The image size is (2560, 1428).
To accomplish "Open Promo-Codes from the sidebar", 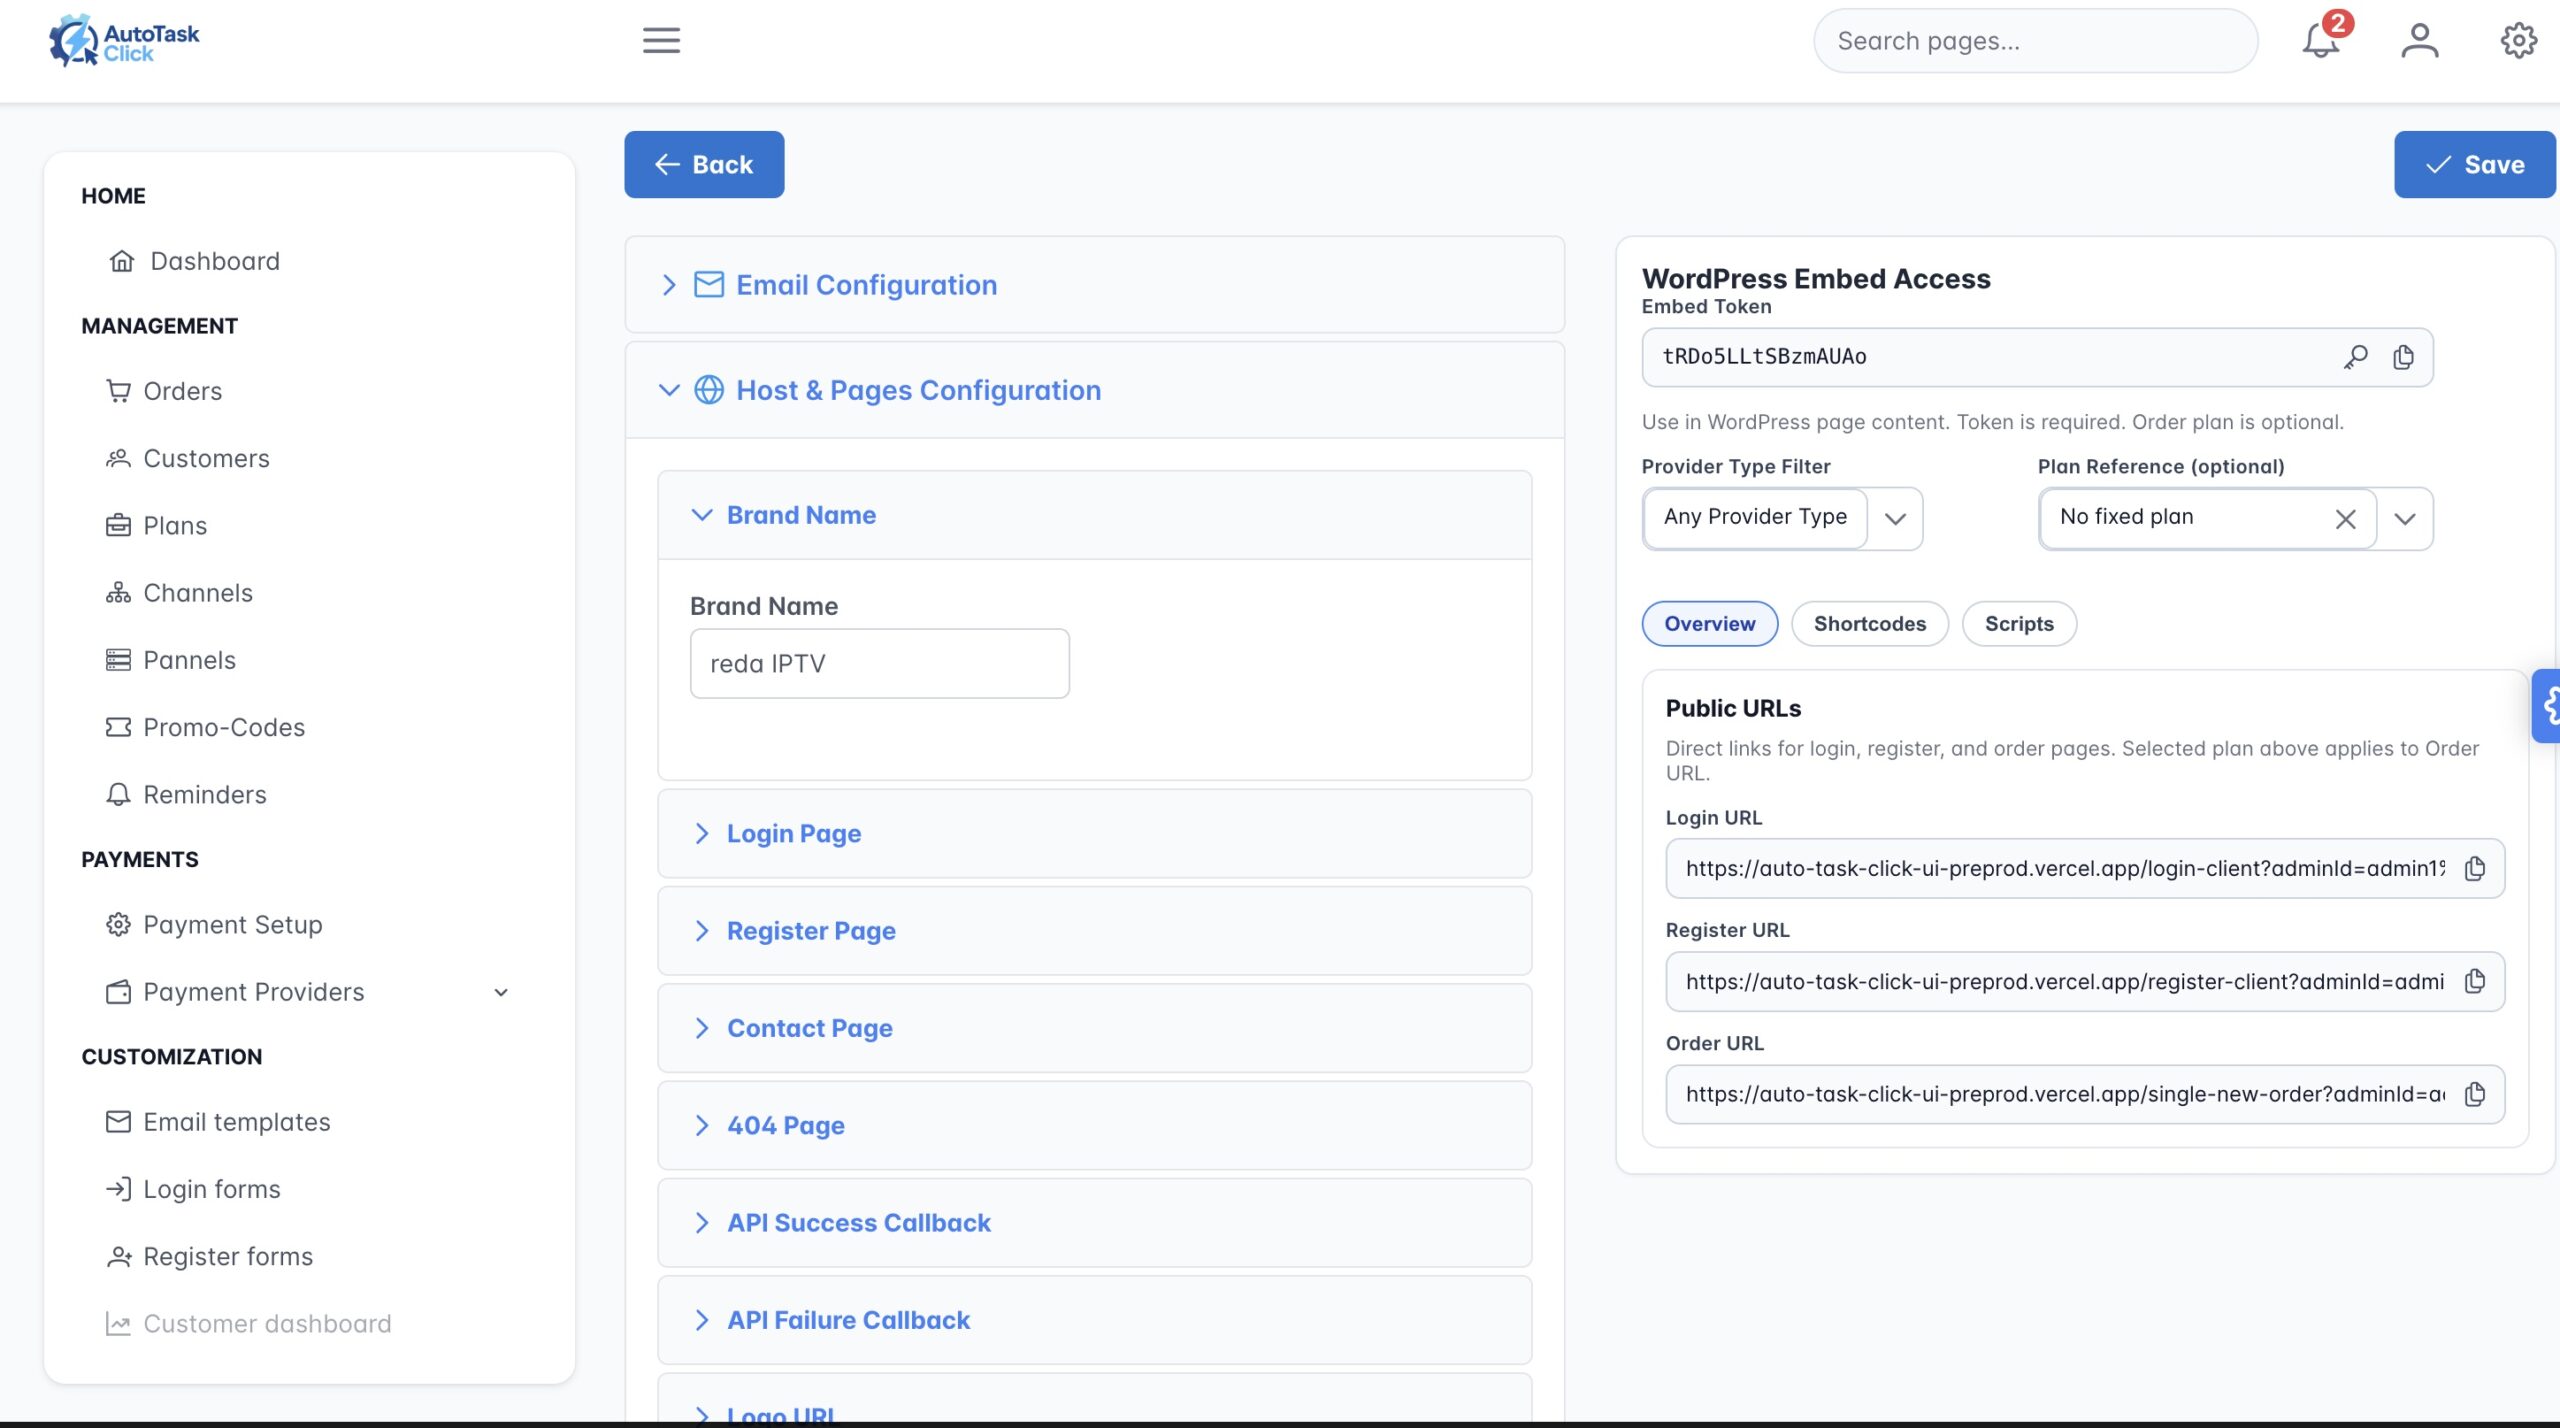I will click(x=205, y=727).
